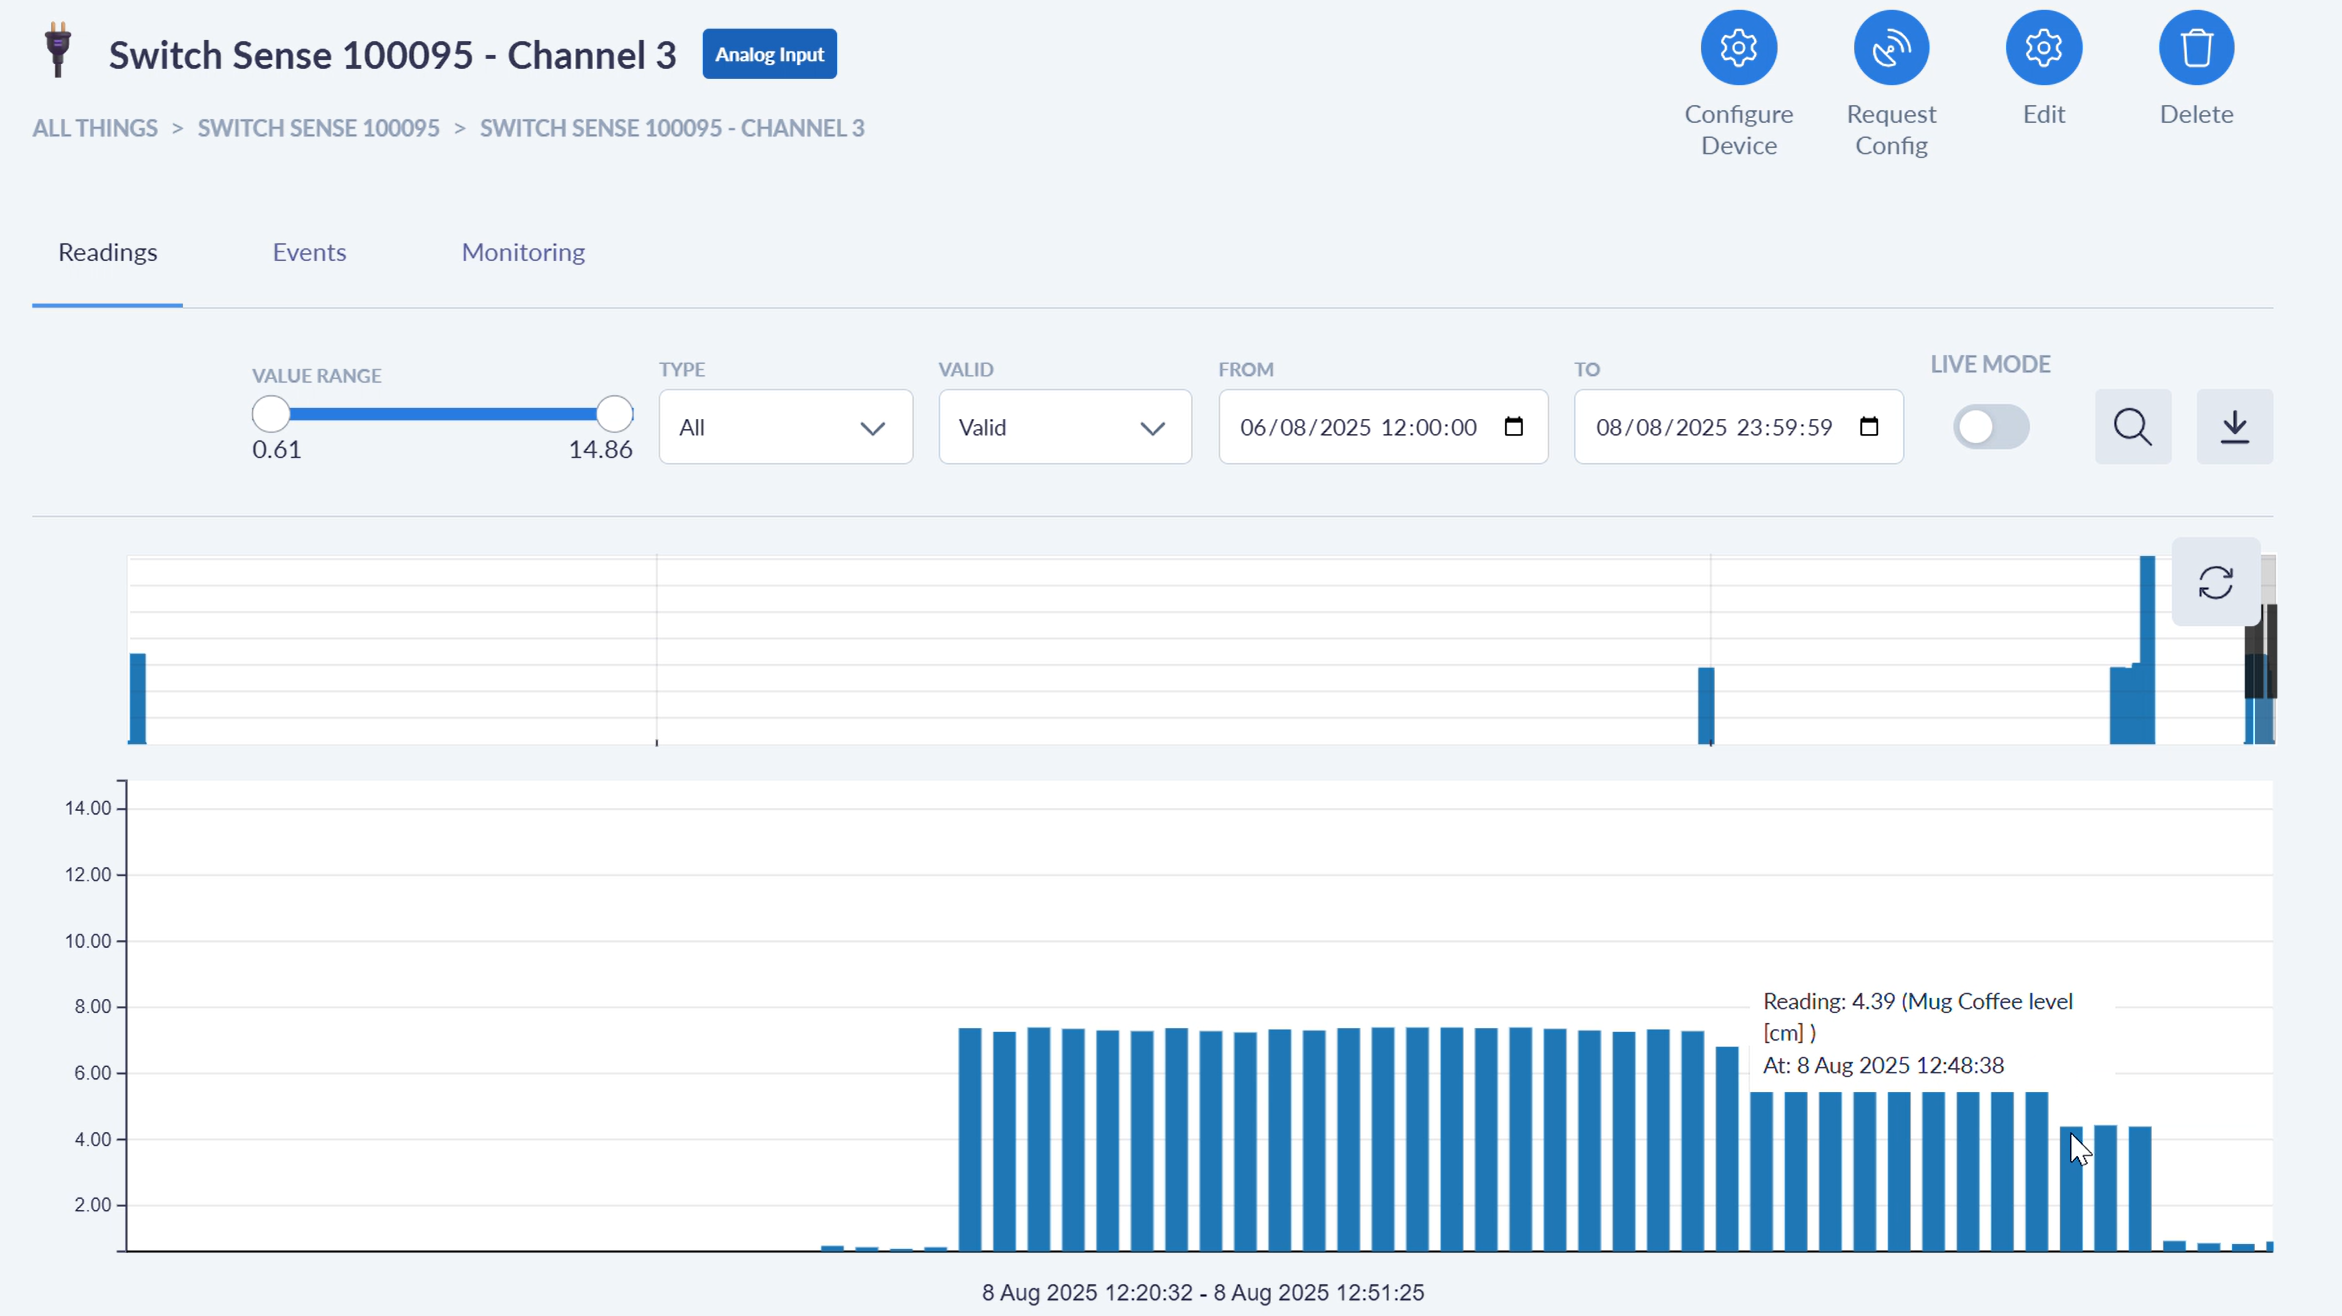This screenshot has width=2342, height=1316.
Task: Click the plug device icon beside title
Action: coord(58,50)
